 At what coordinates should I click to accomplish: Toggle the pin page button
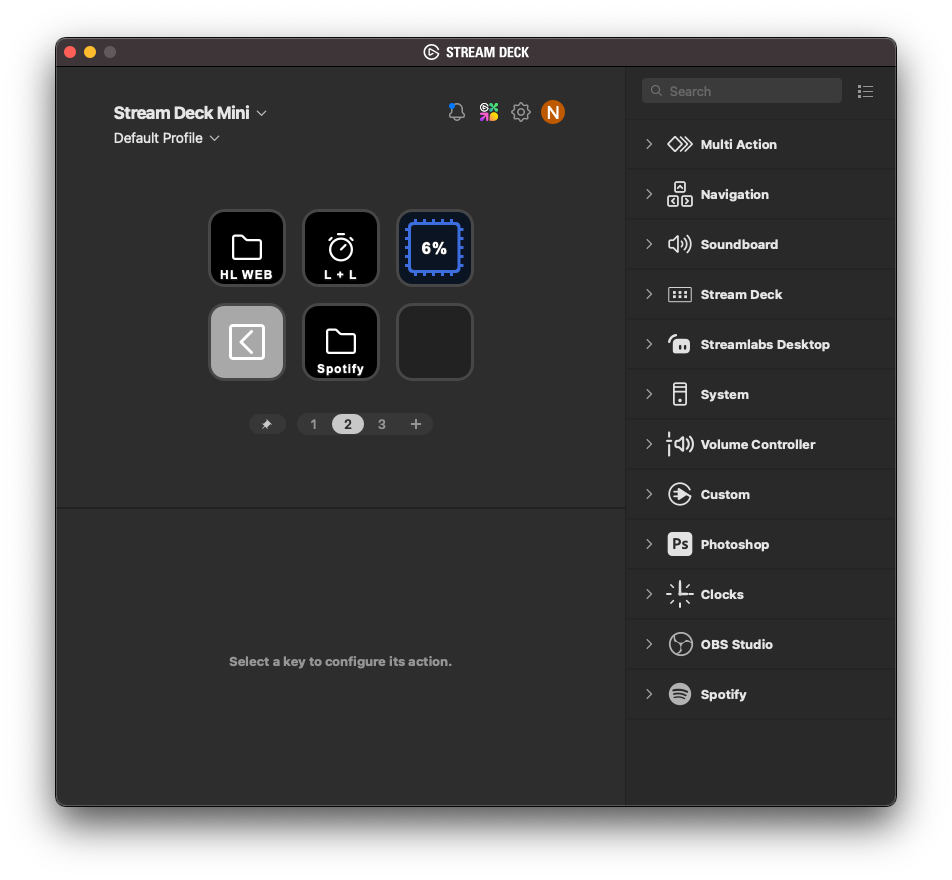point(267,425)
